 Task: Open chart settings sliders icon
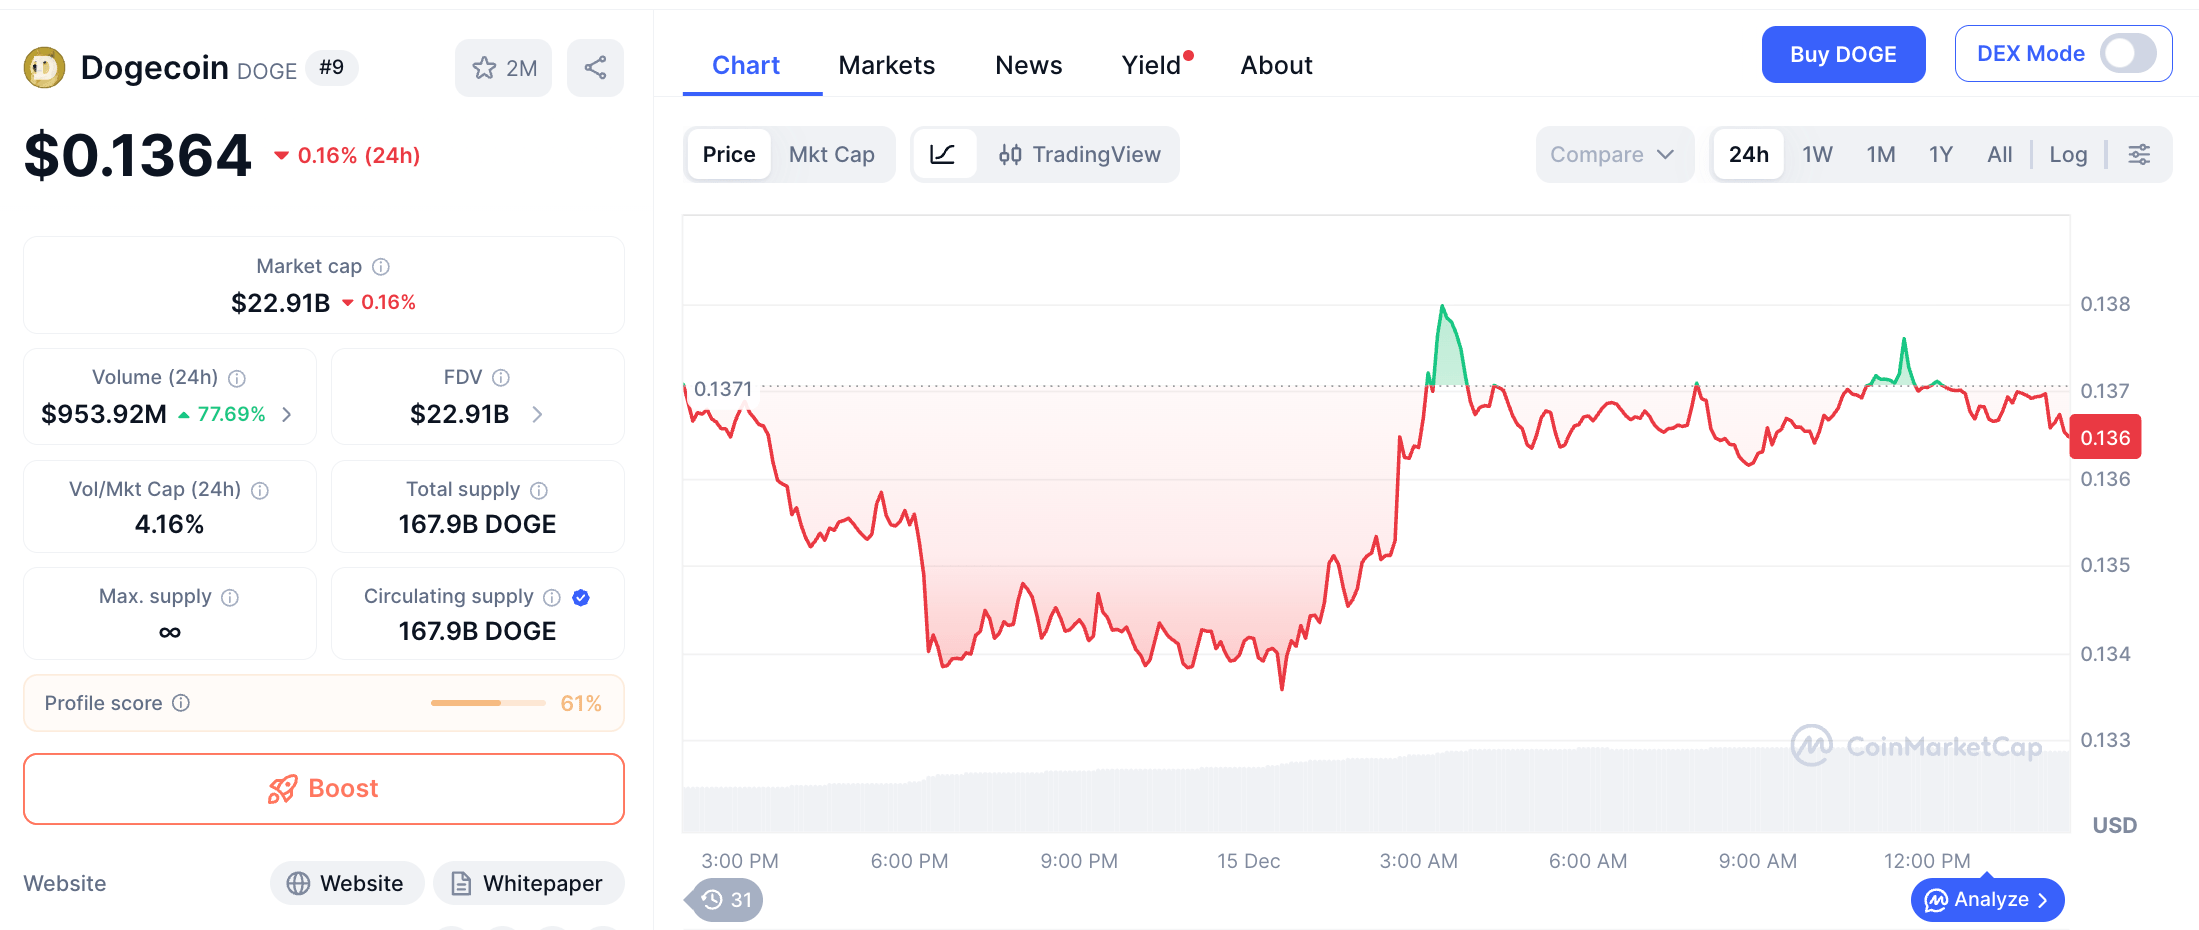point(2140,154)
